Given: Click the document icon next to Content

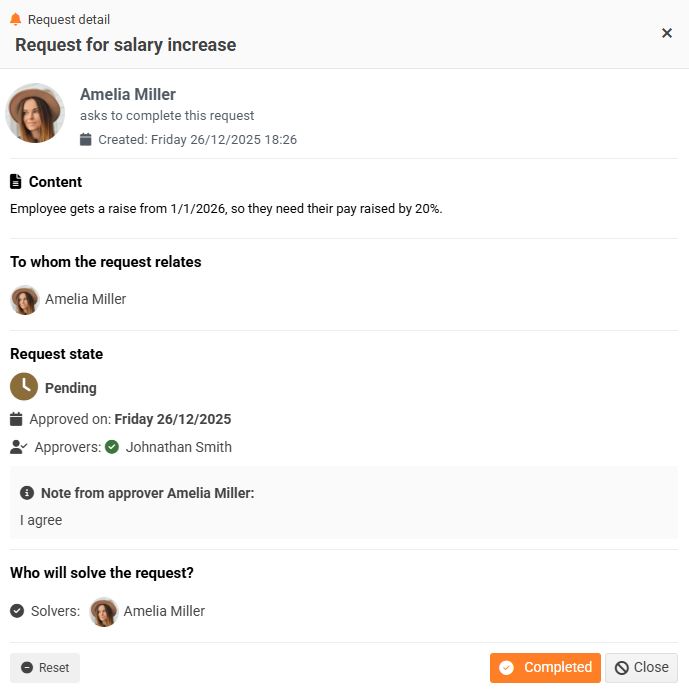Looking at the screenshot, I should pyautogui.click(x=16, y=182).
